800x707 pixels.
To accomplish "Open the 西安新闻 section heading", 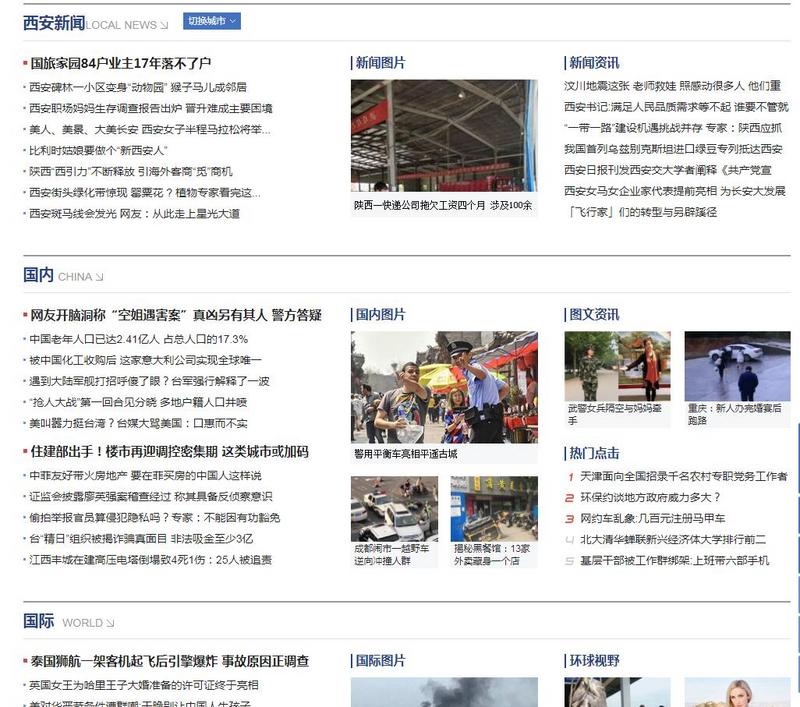I will (x=54, y=23).
